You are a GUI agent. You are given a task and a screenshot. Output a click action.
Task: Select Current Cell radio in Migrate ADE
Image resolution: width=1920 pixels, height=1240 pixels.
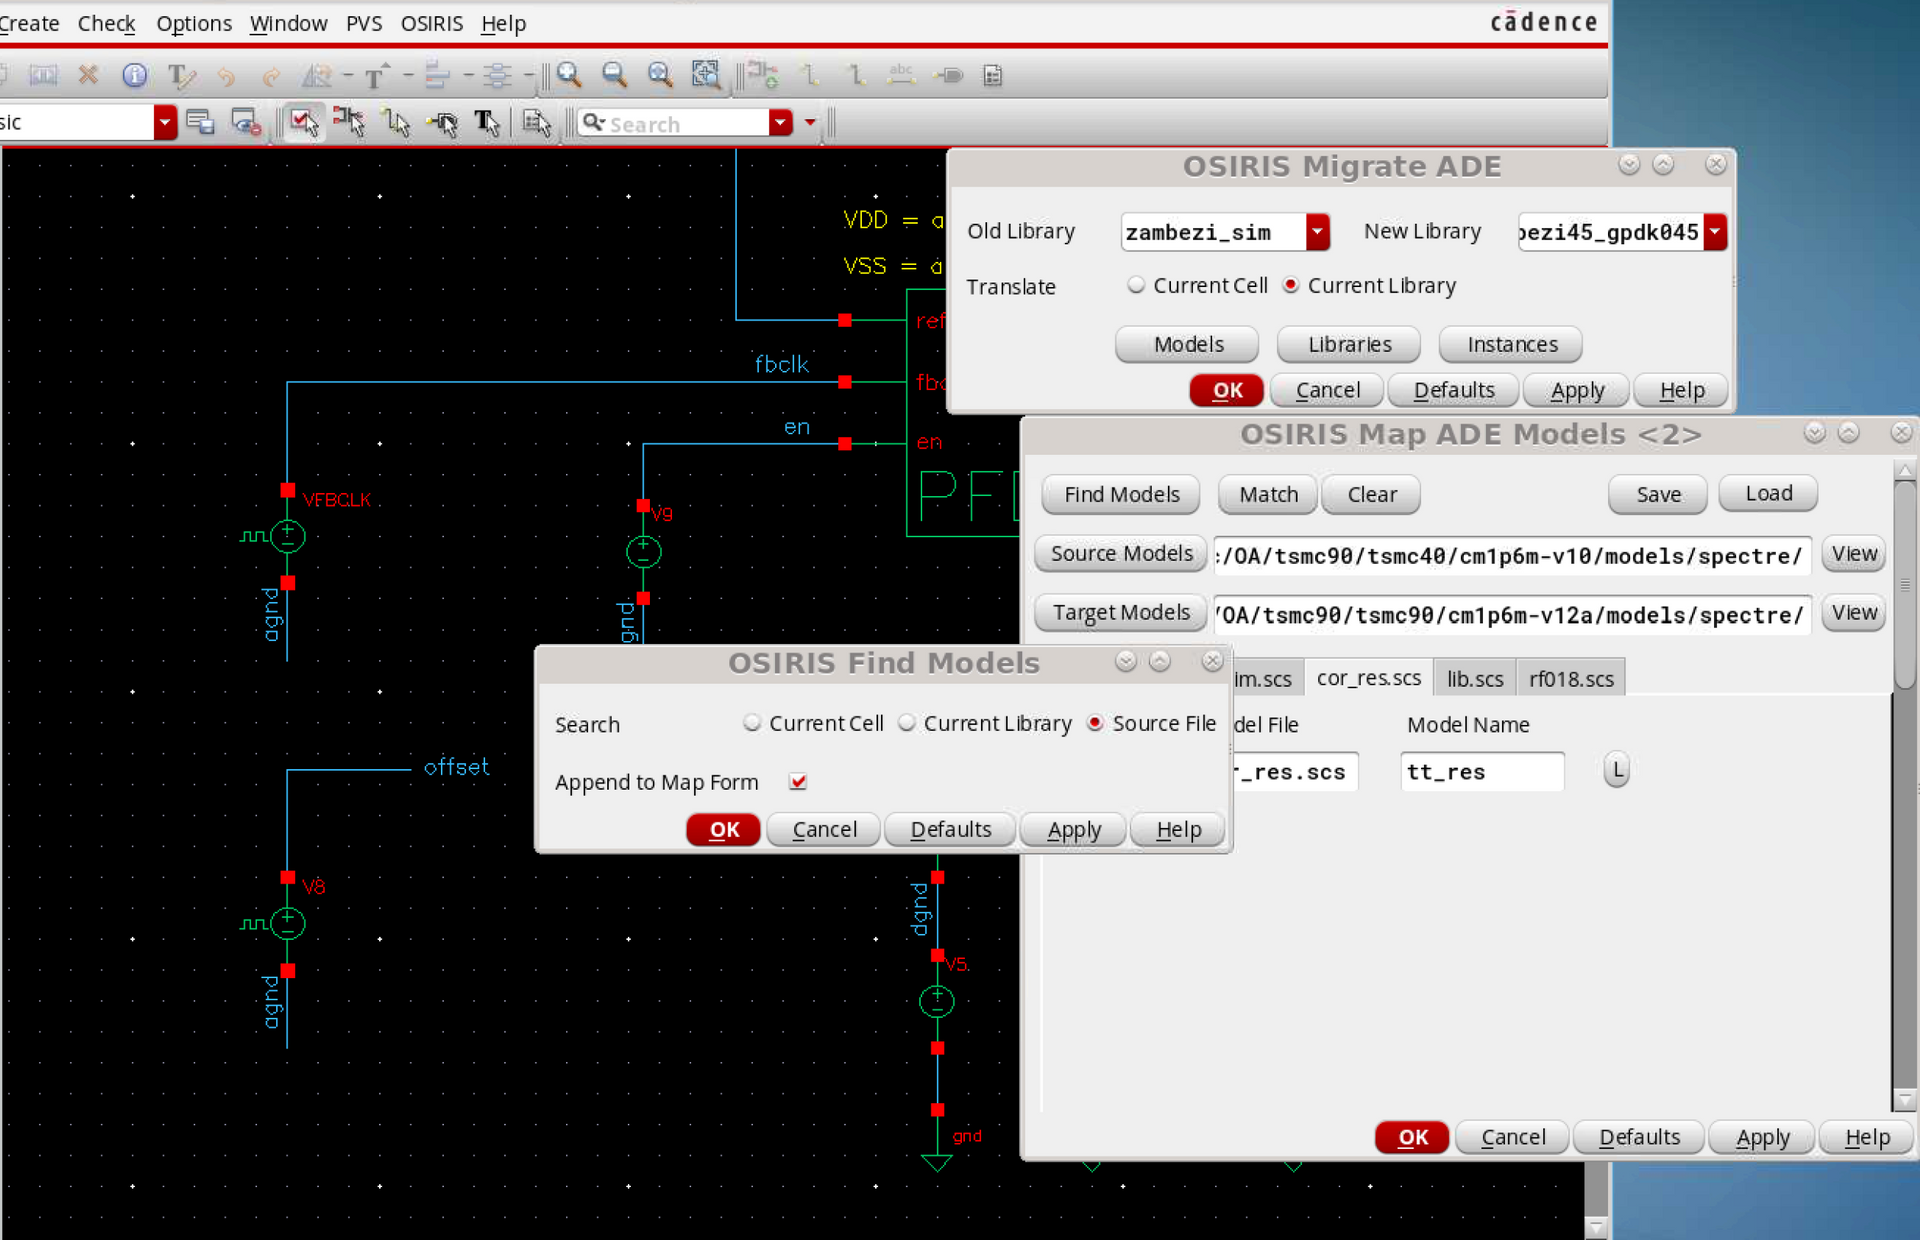coord(1135,285)
